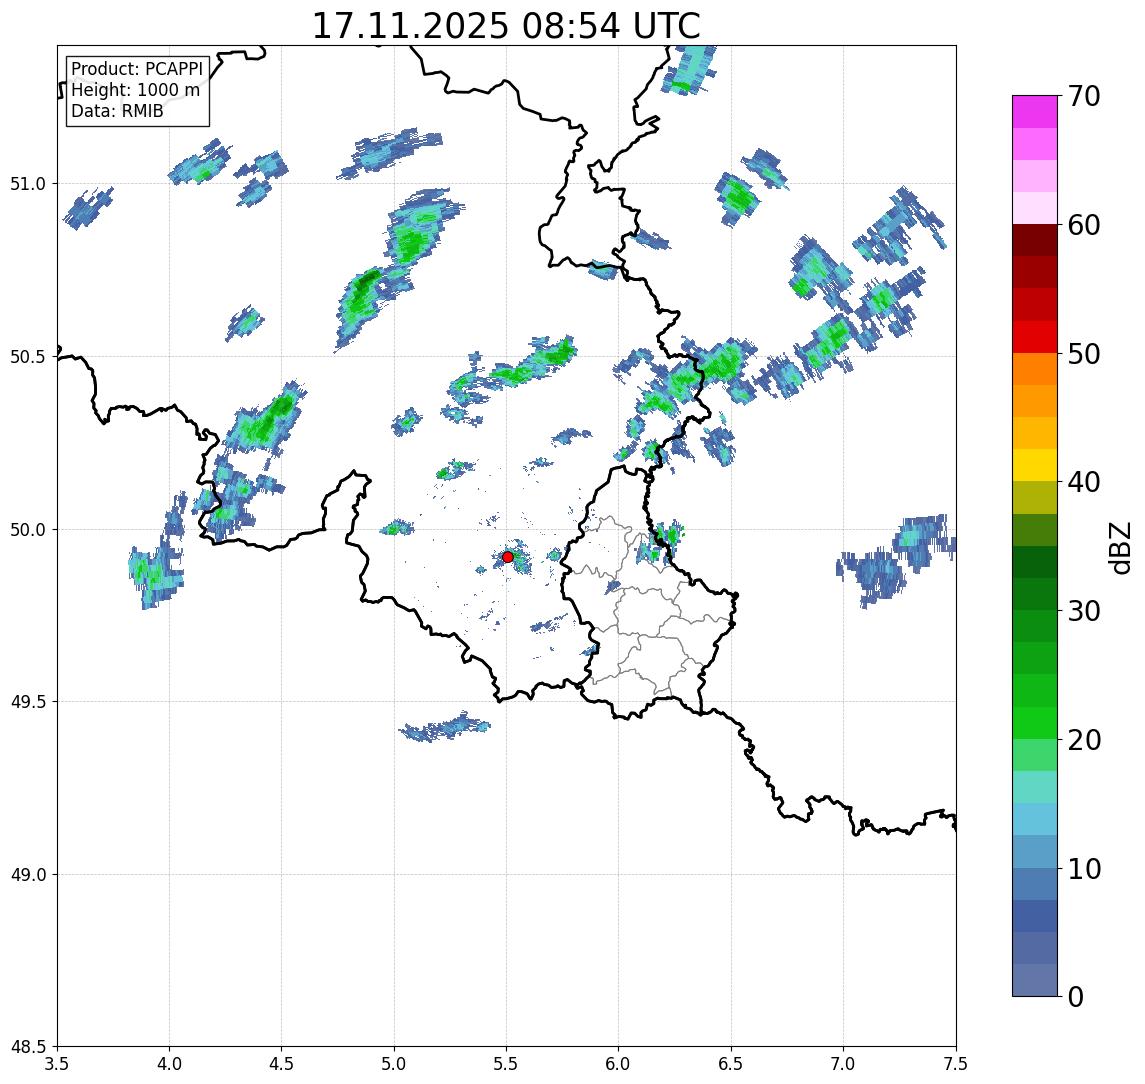Click the longitude axis label 5.0
The image size is (1145, 1084).
(394, 1064)
